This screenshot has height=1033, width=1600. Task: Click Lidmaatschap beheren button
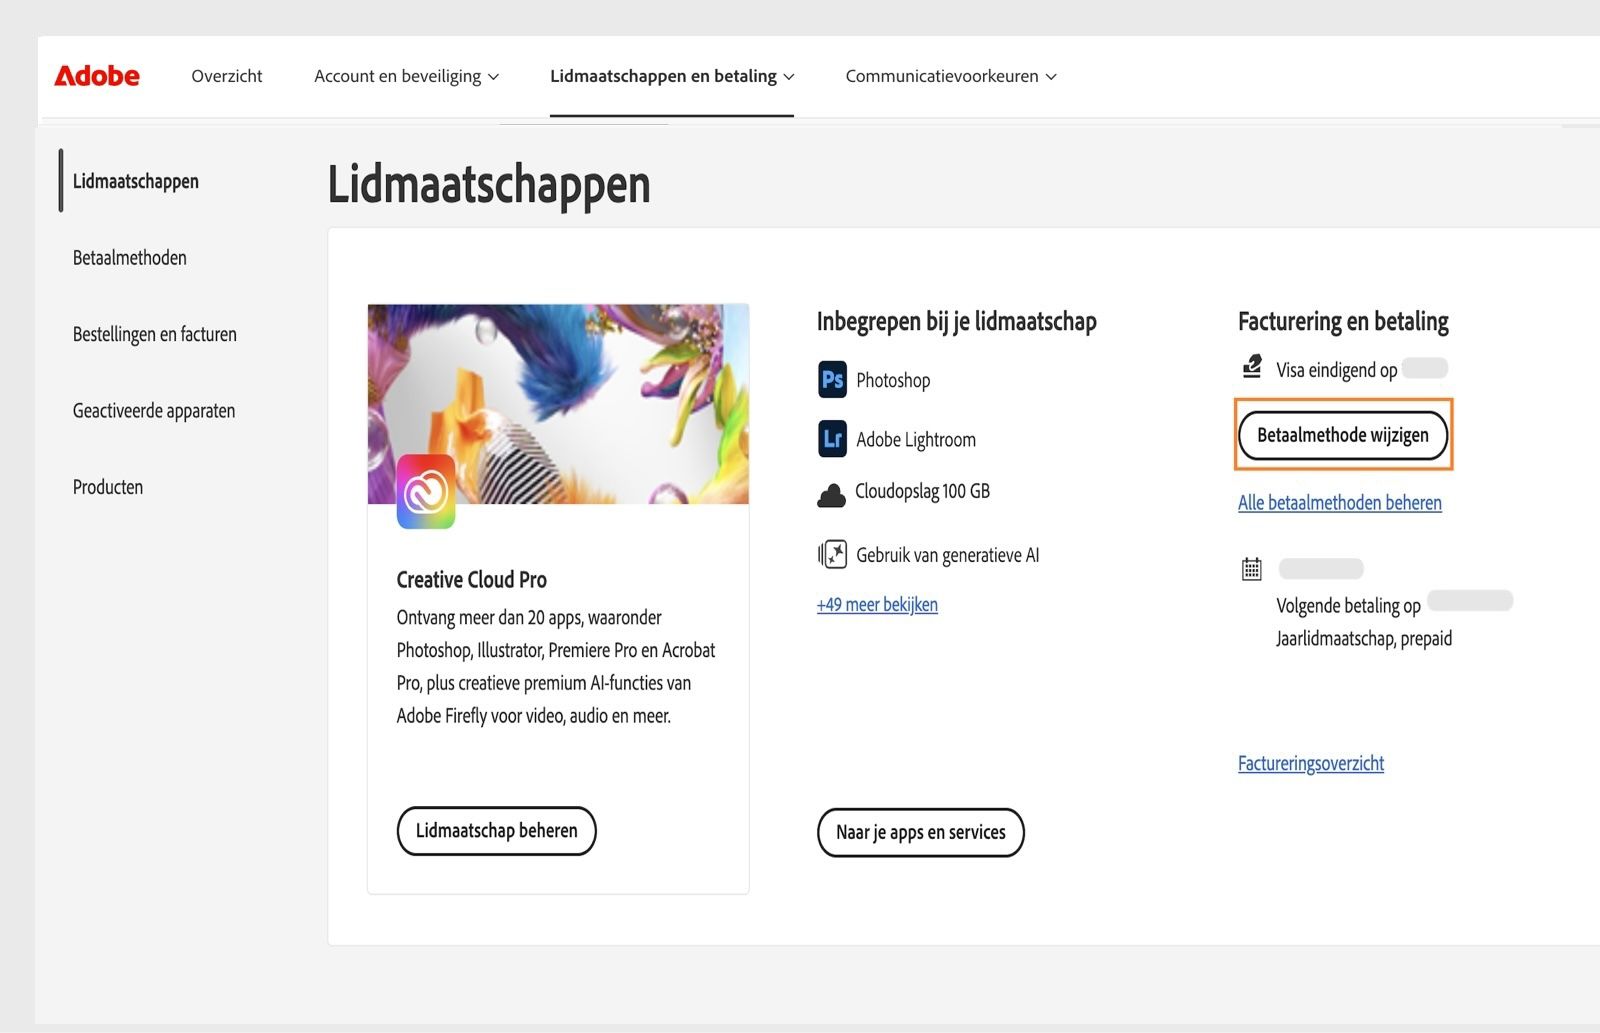pyautogui.click(x=497, y=831)
